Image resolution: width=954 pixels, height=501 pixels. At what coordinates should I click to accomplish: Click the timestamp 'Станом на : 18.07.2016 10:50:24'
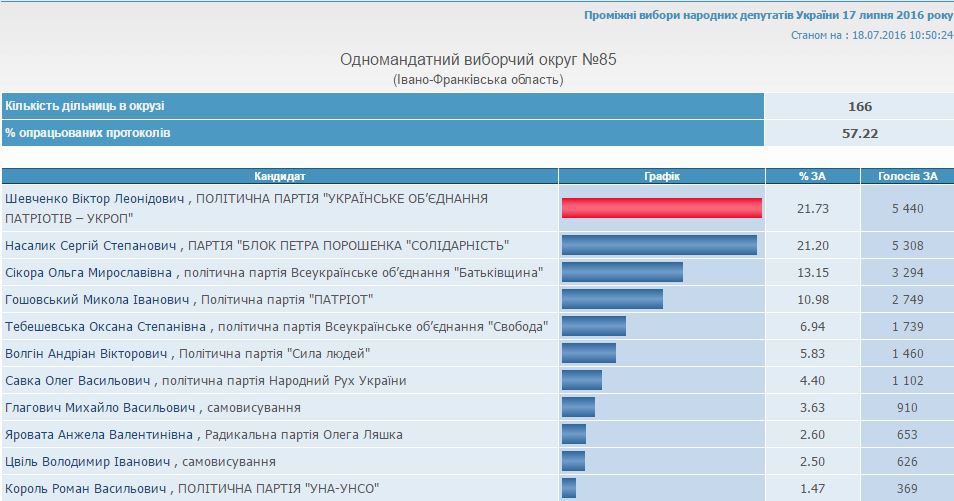click(x=872, y=35)
